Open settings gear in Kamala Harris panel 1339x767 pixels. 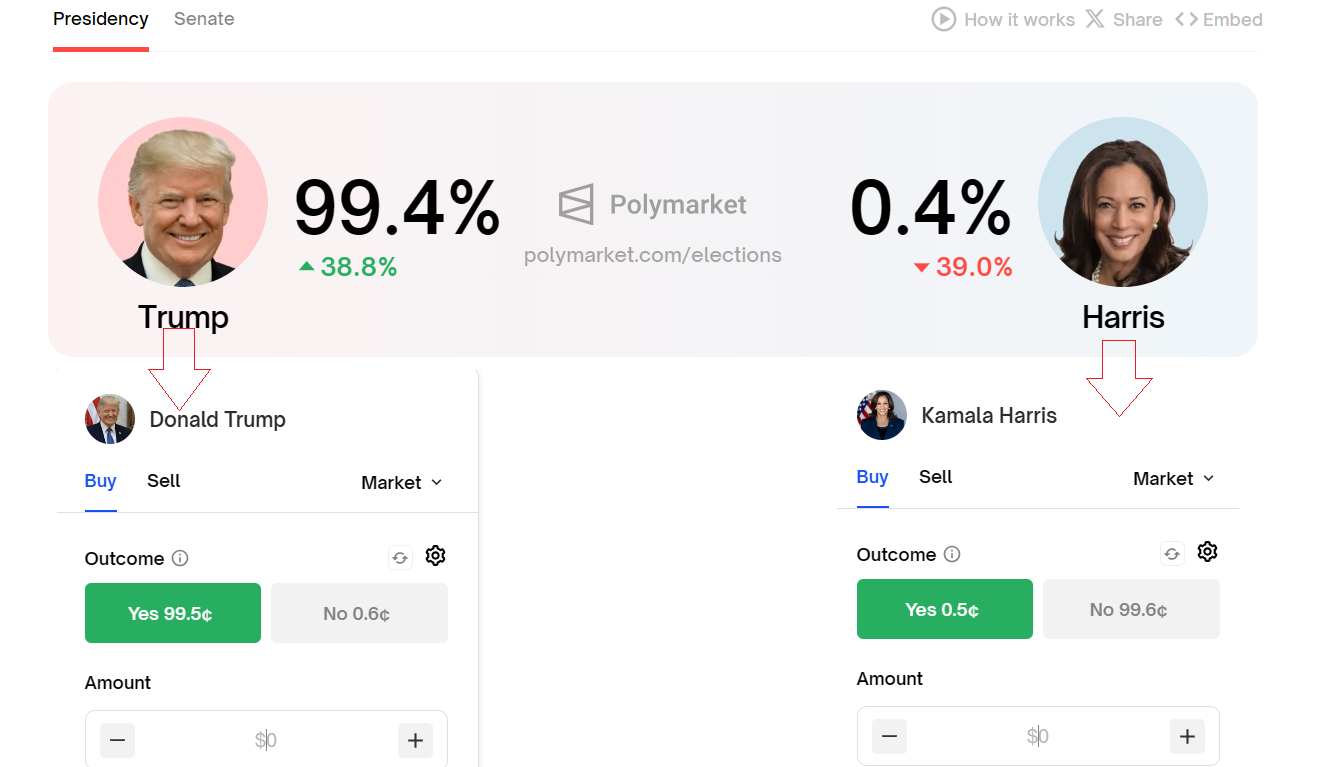click(1207, 552)
